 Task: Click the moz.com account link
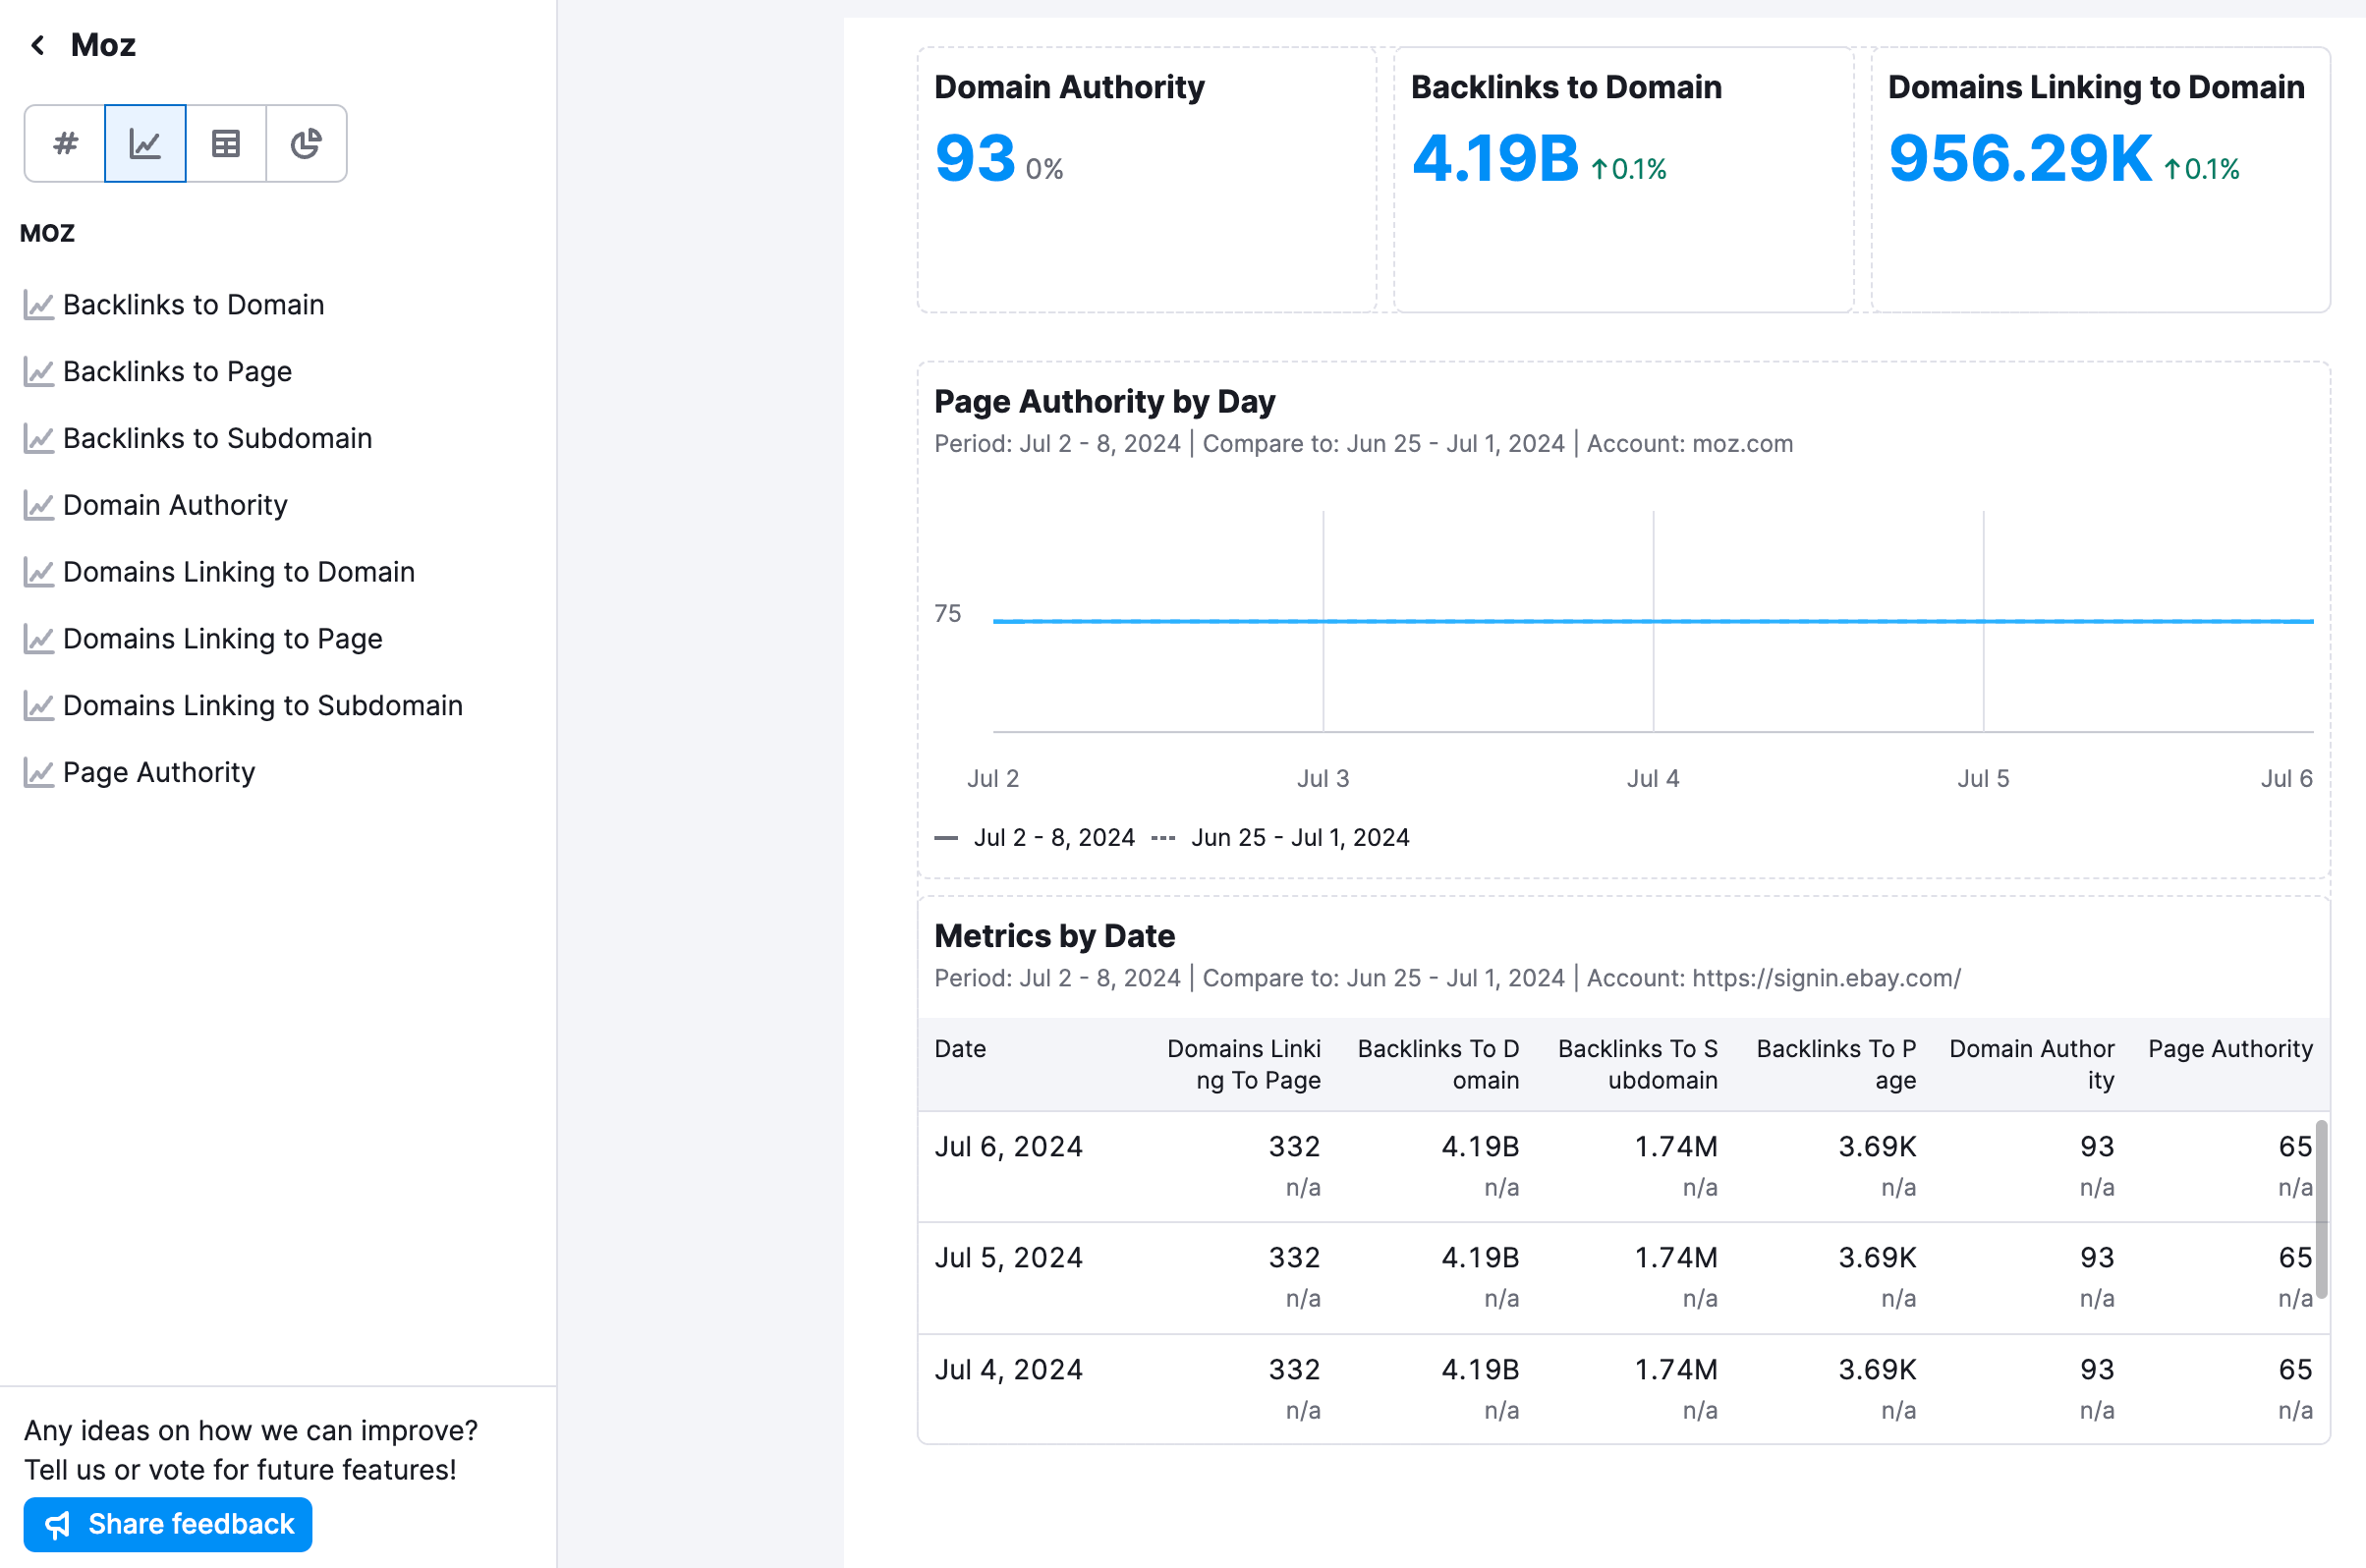(x=1744, y=443)
